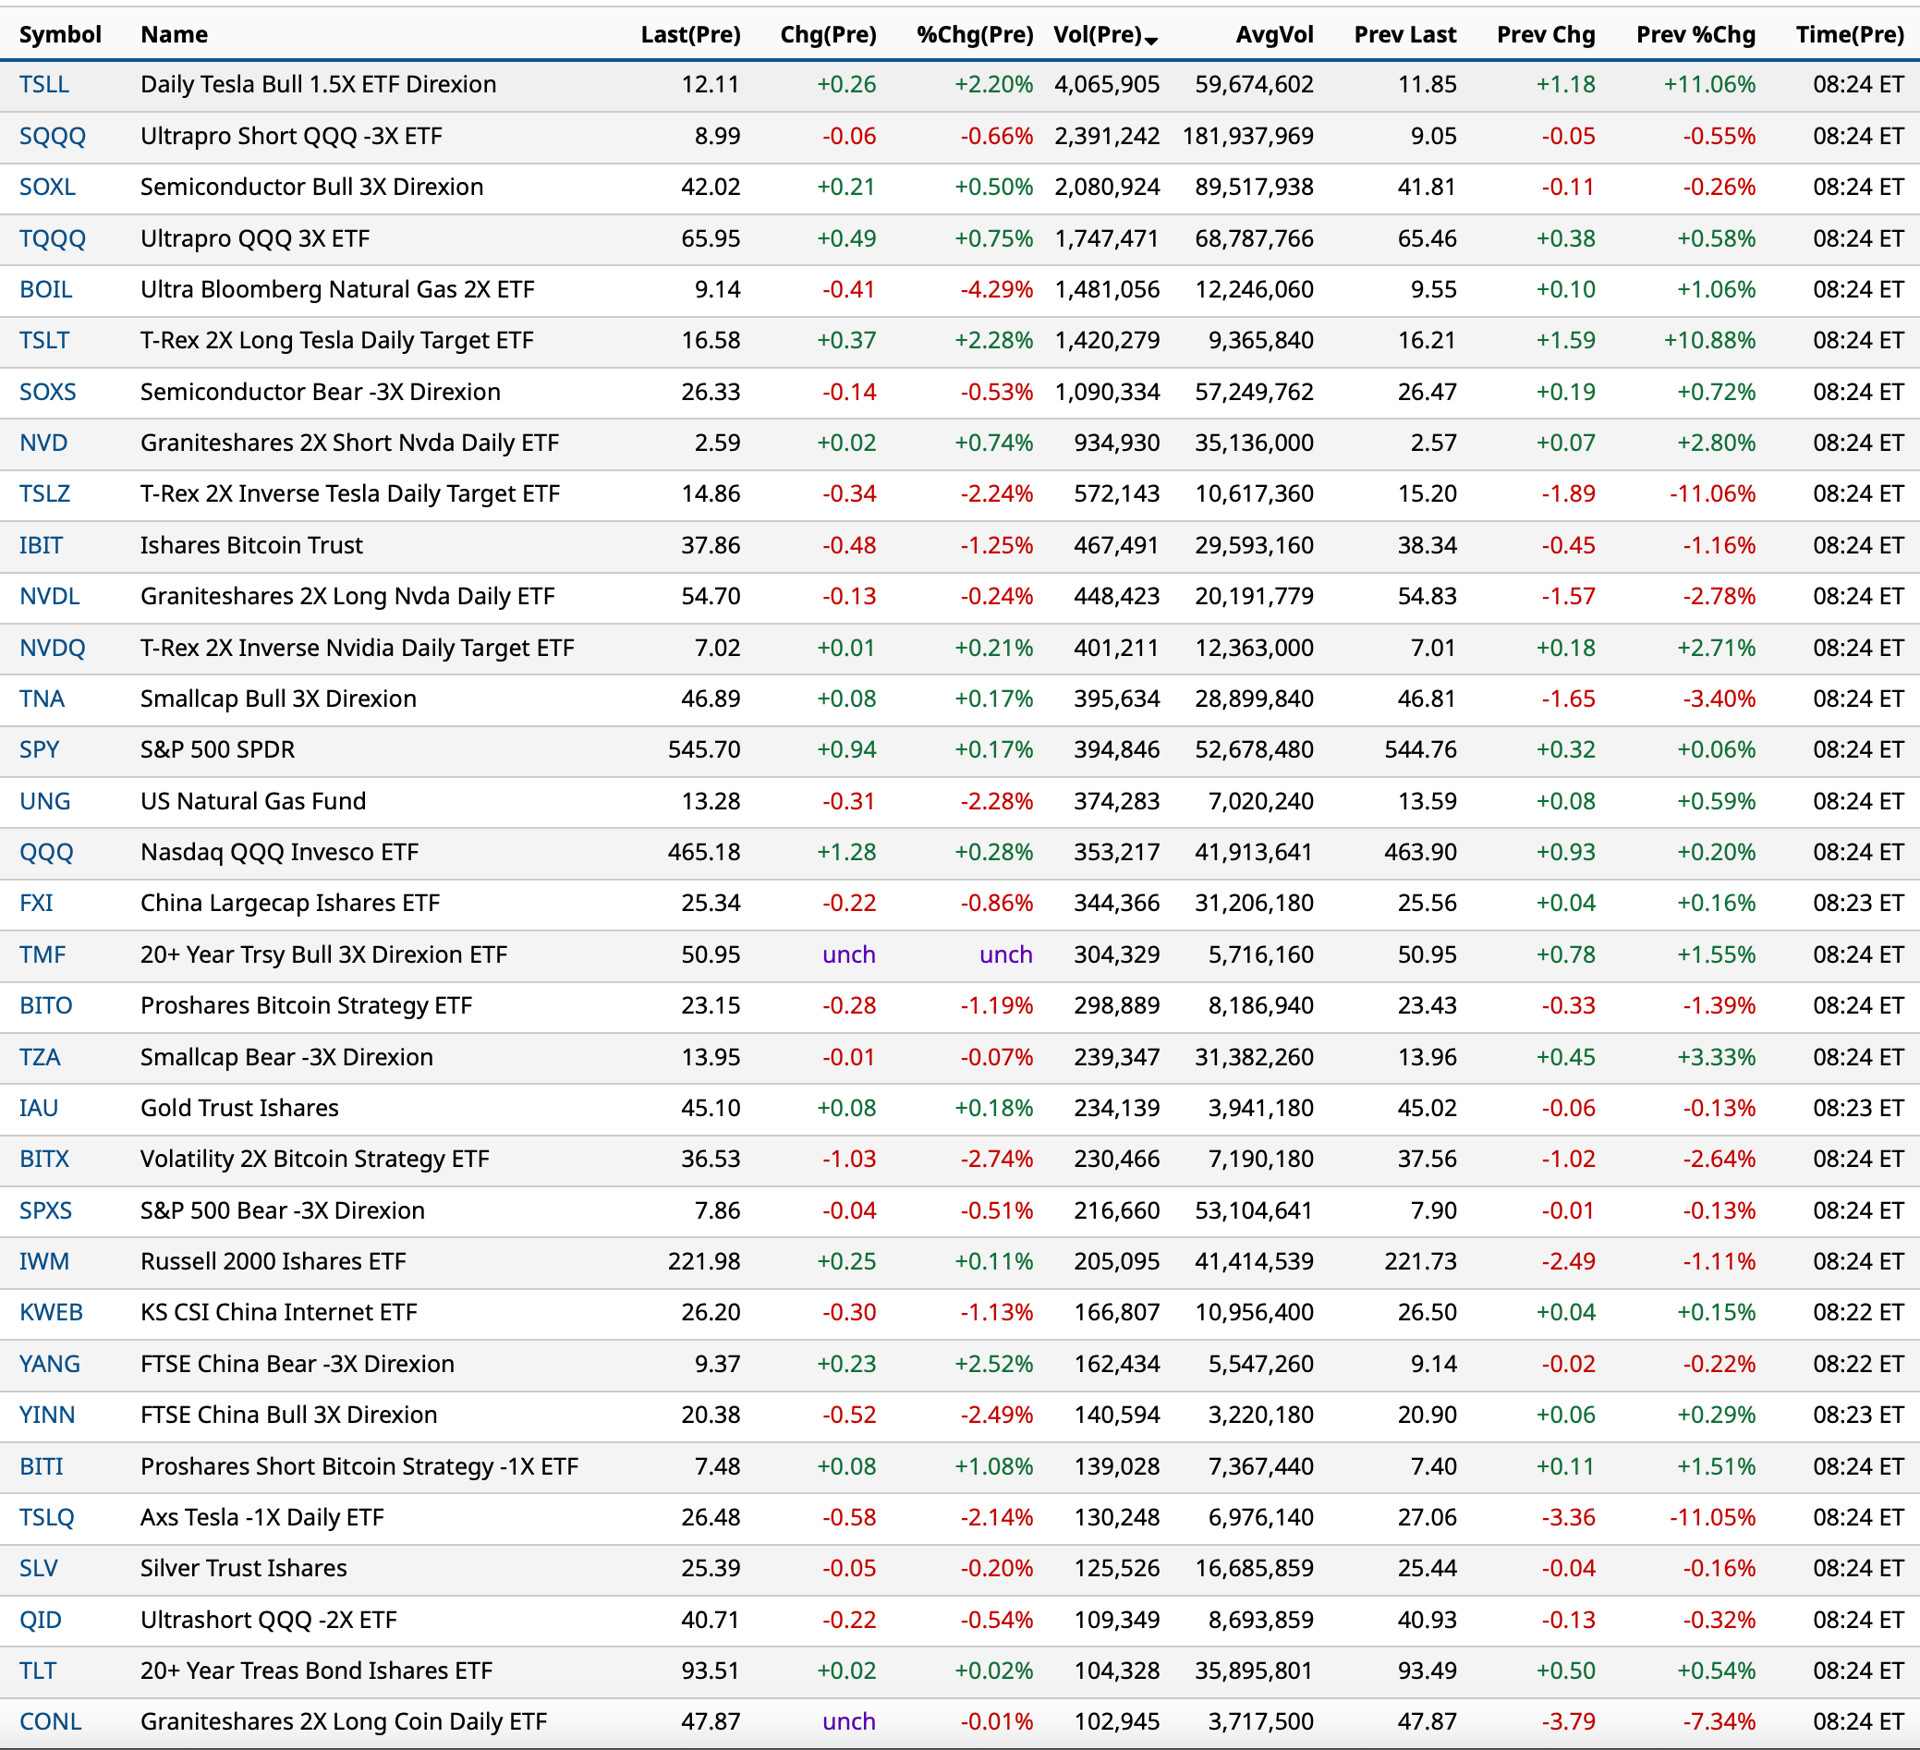Open the TQQQ ticker link
Screen dimensions: 1920x1750
pyautogui.click(x=52, y=239)
